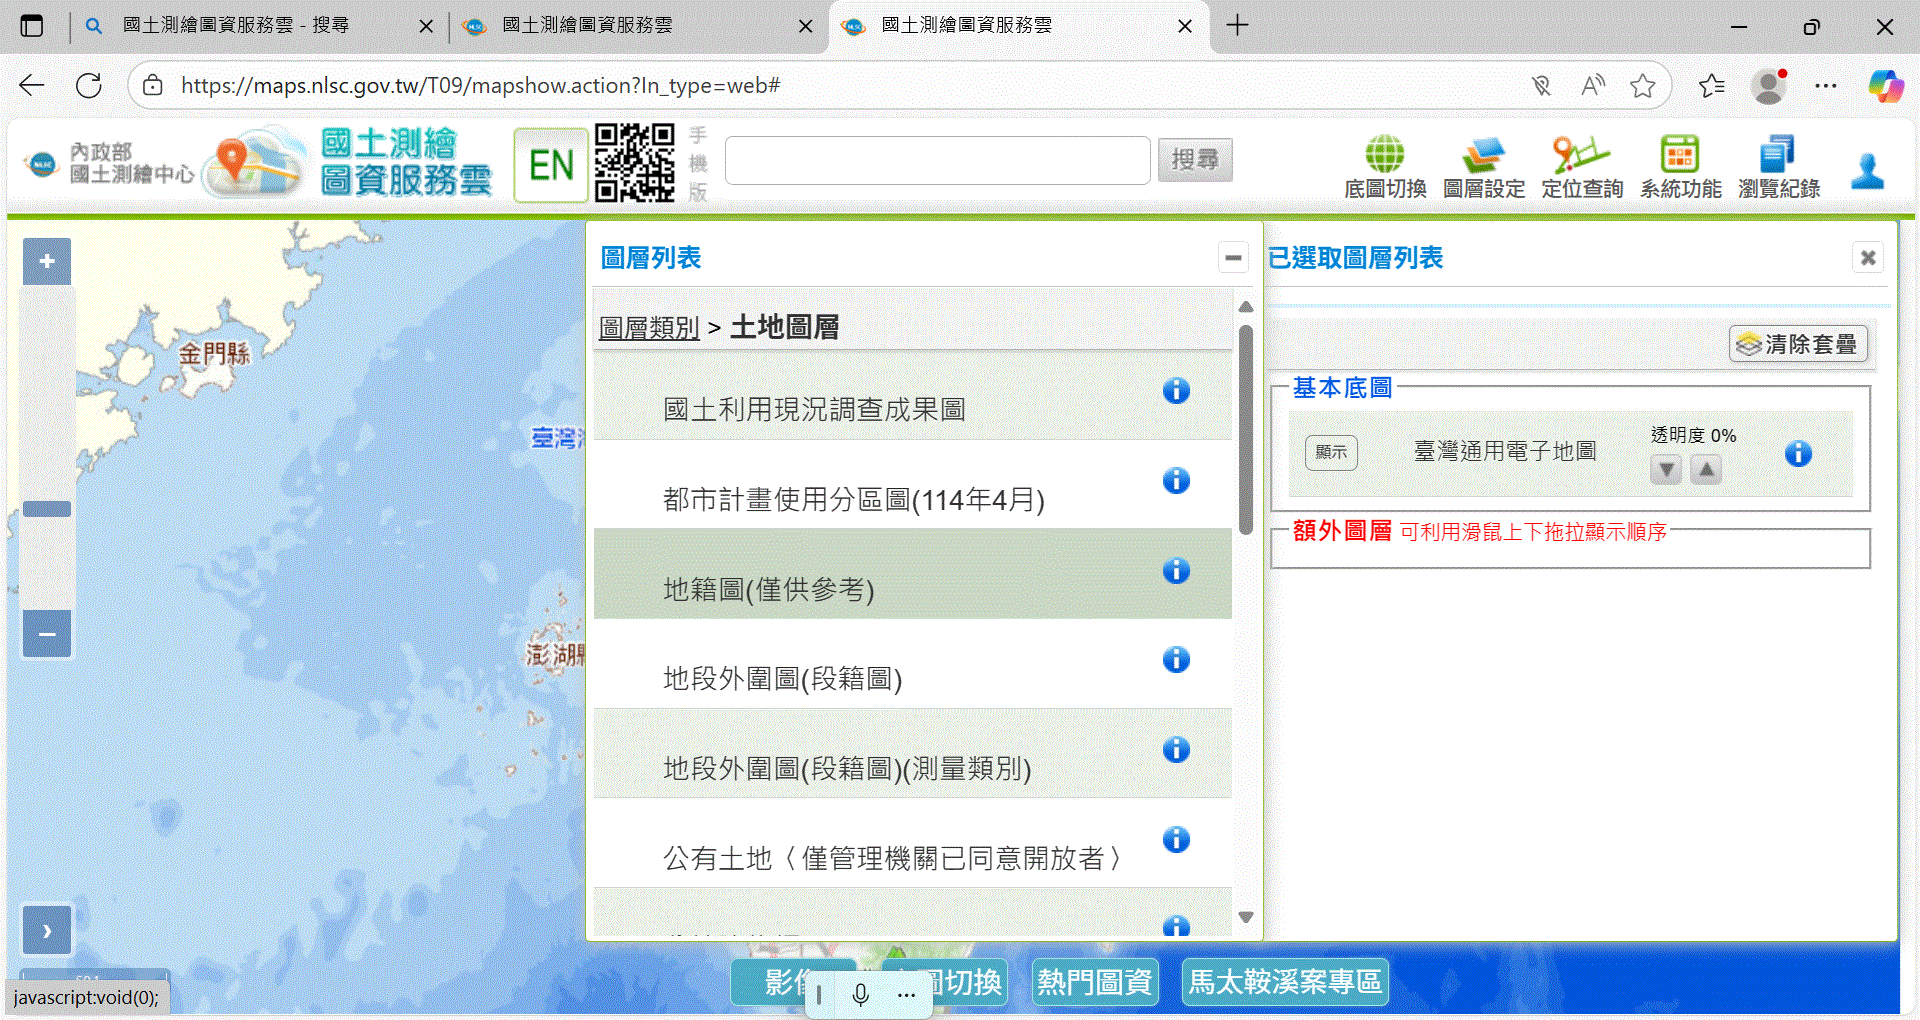This screenshot has height=1020, width=1920.
Task: Open the 圖層設定 layer settings icon
Action: pyautogui.click(x=1483, y=166)
